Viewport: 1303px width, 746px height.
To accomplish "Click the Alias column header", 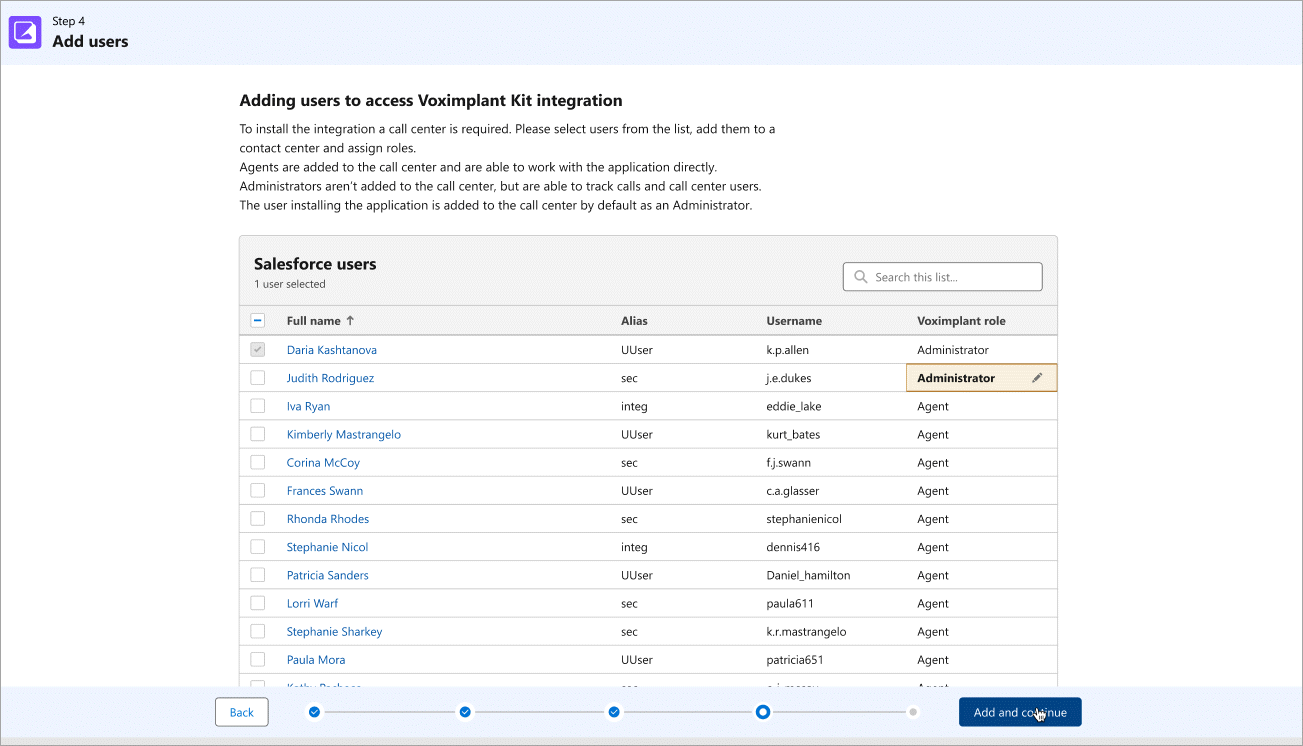I will (x=634, y=321).
